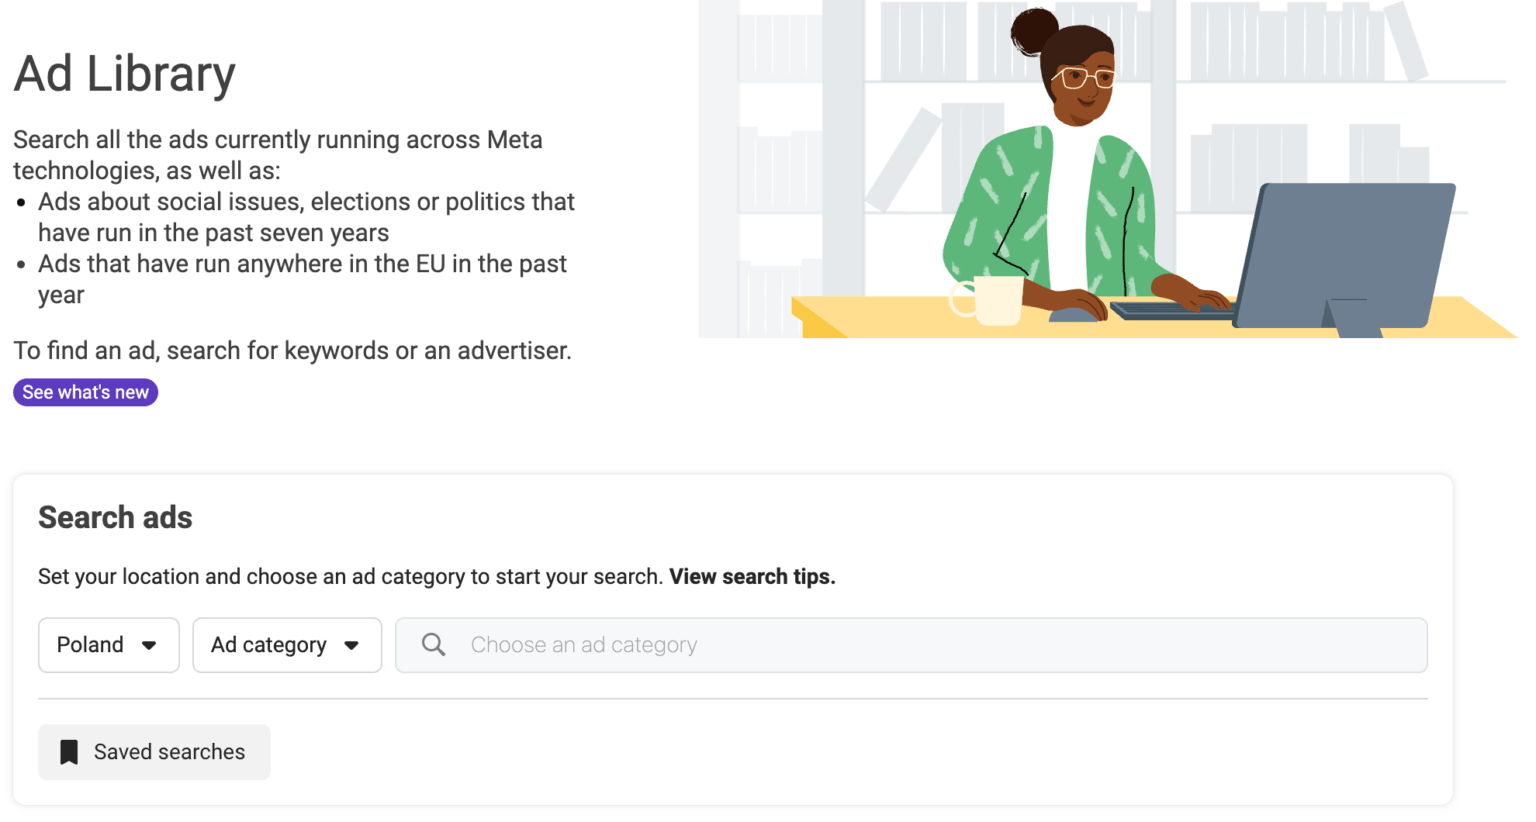Image resolution: width=1536 pixels, height=822 pixels.
Task: Click the woman's glasses in the illustration
Action: click(1086, 77)
